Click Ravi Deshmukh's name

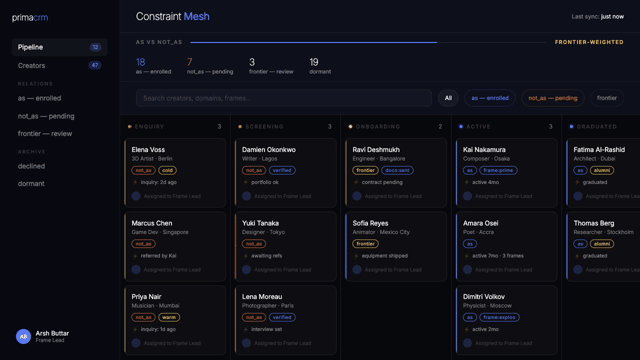(x=376, y=150)
